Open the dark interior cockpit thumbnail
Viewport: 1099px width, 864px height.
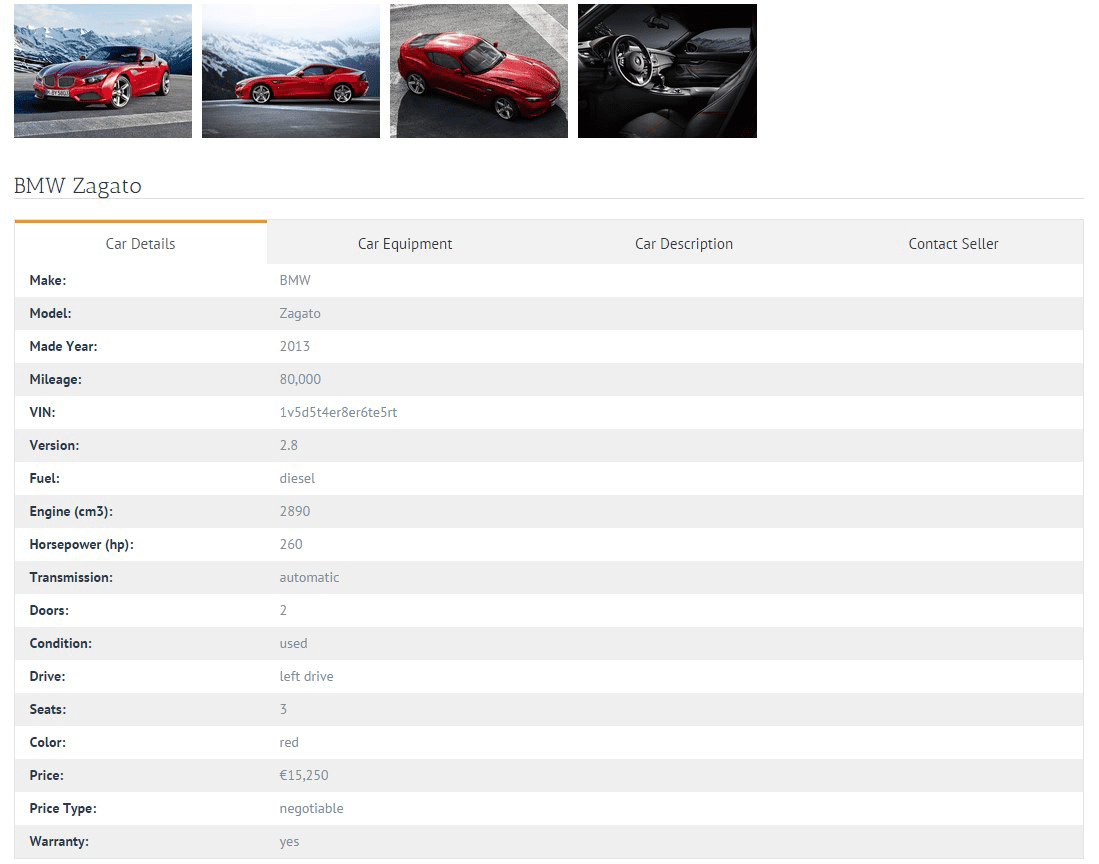point(667,70)
